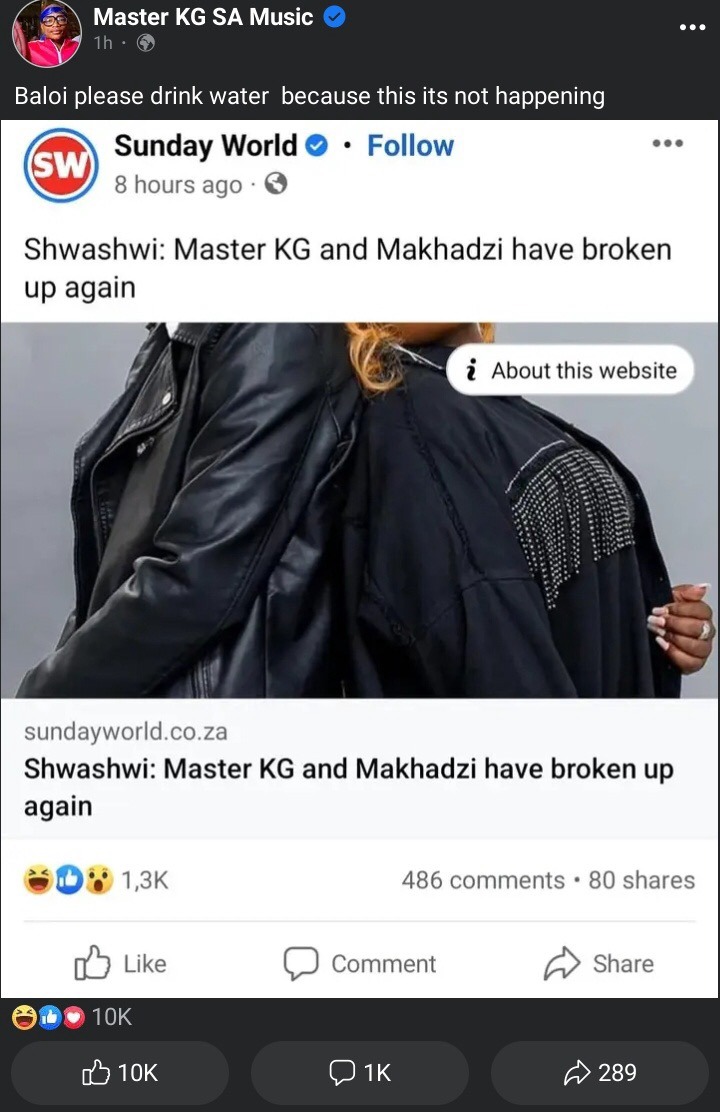This screenshot has height=1112, width=720.
Task: Comment on the Sunday World post
Action: click(x=360, y=963)
